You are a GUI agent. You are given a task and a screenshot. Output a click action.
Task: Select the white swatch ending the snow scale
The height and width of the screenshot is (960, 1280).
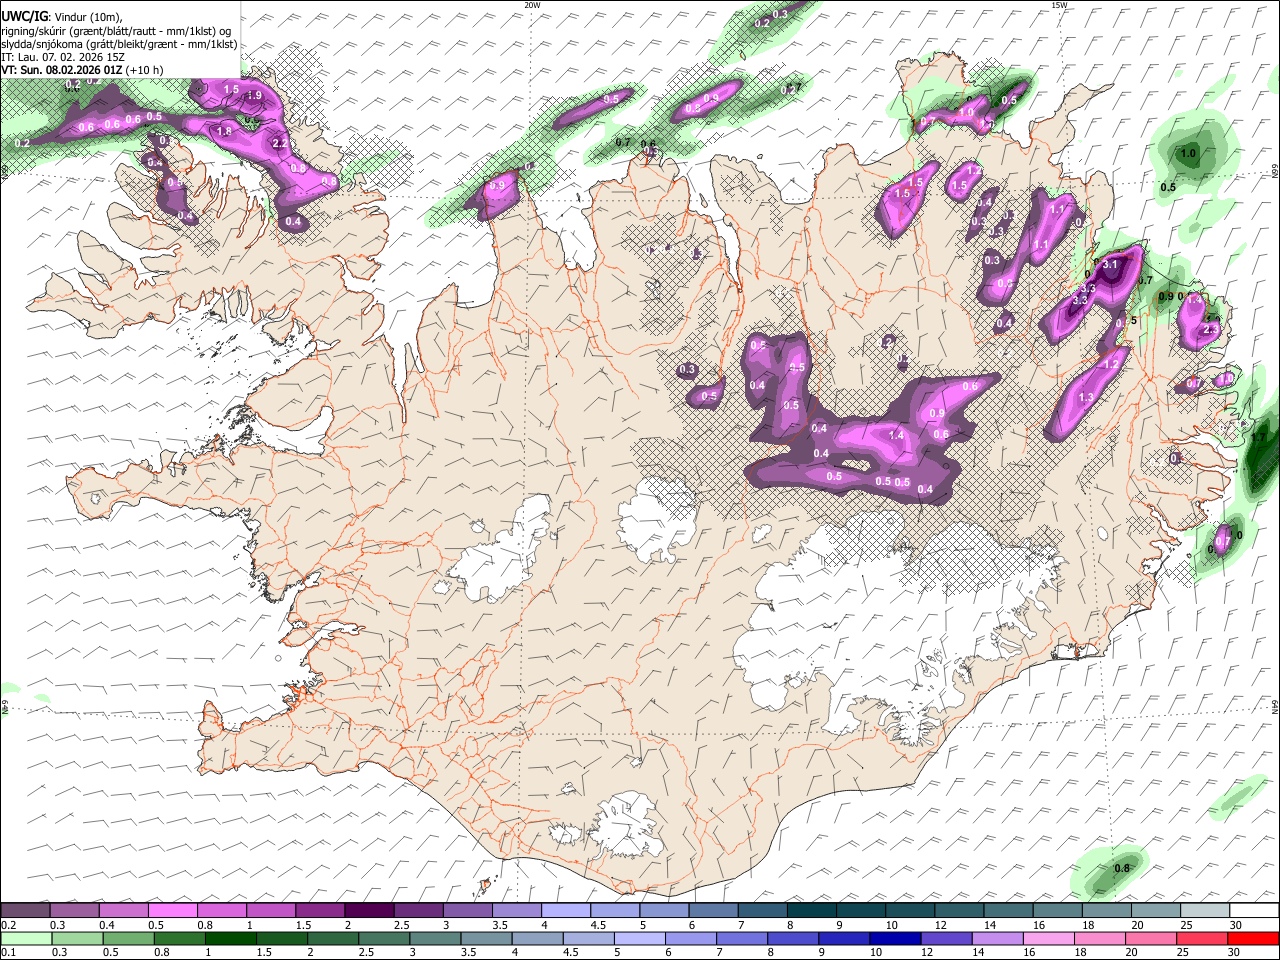click(1254, 911)
